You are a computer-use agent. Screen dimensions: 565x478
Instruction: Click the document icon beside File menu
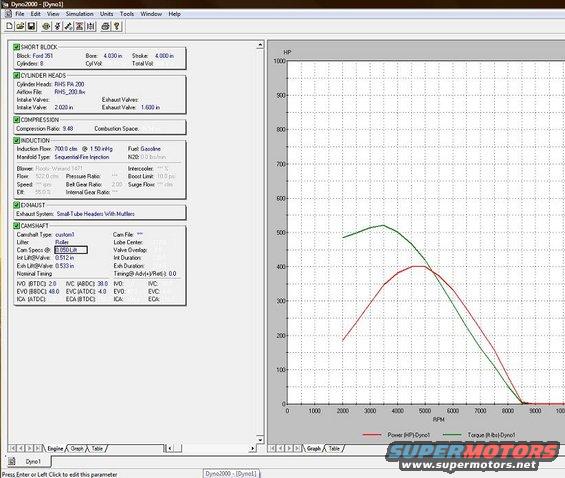[8, 14]
